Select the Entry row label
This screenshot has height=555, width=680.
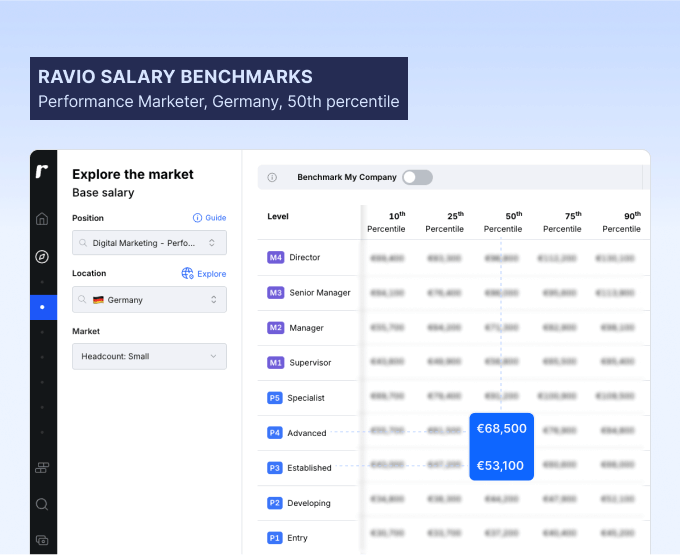[298, 538]
